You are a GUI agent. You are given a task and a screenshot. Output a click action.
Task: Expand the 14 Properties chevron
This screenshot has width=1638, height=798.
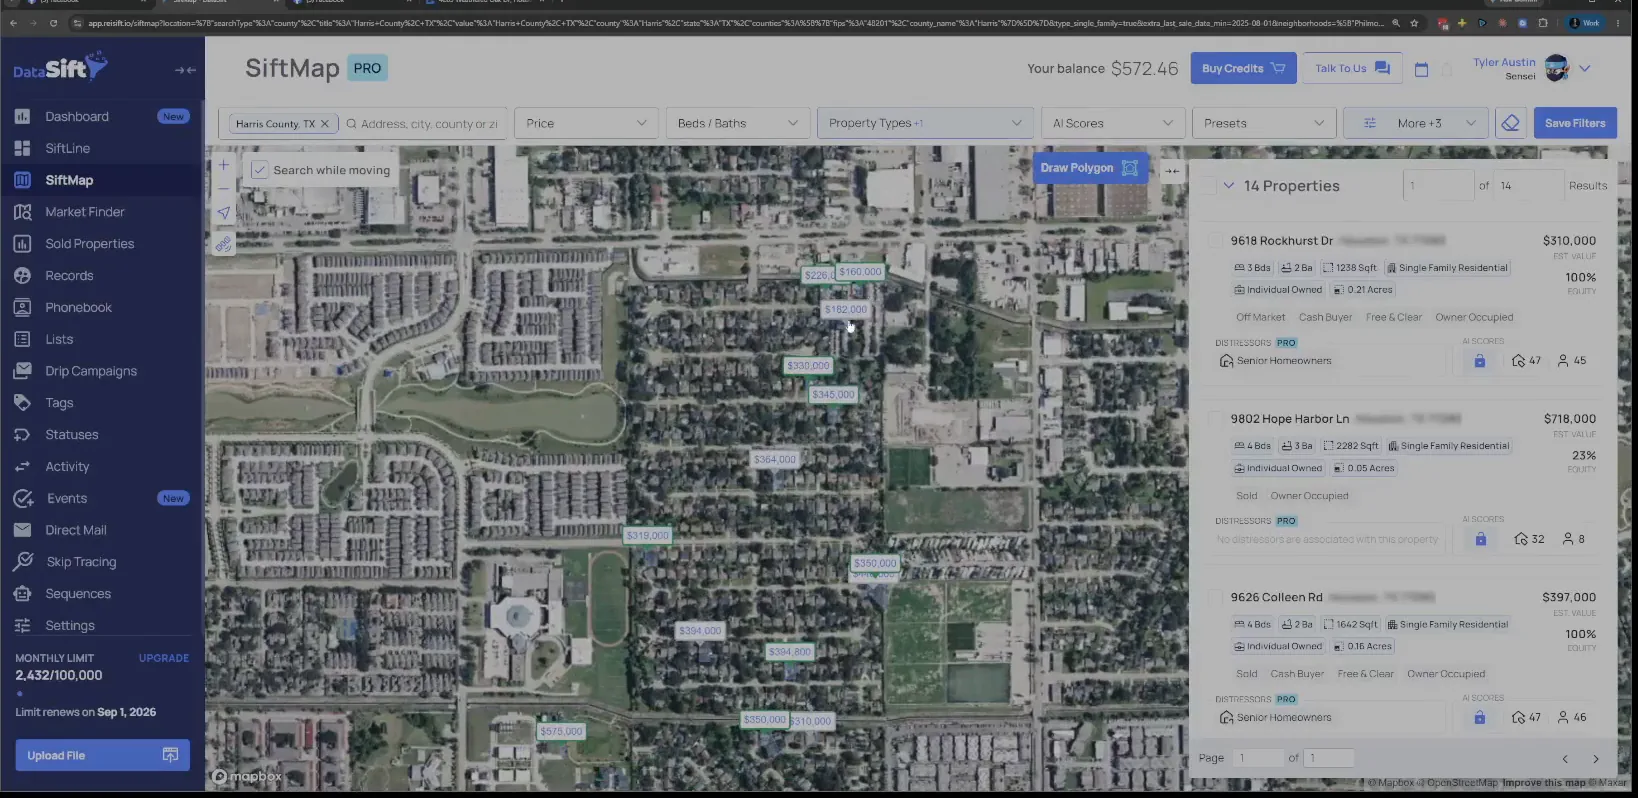coord(1228,186)
